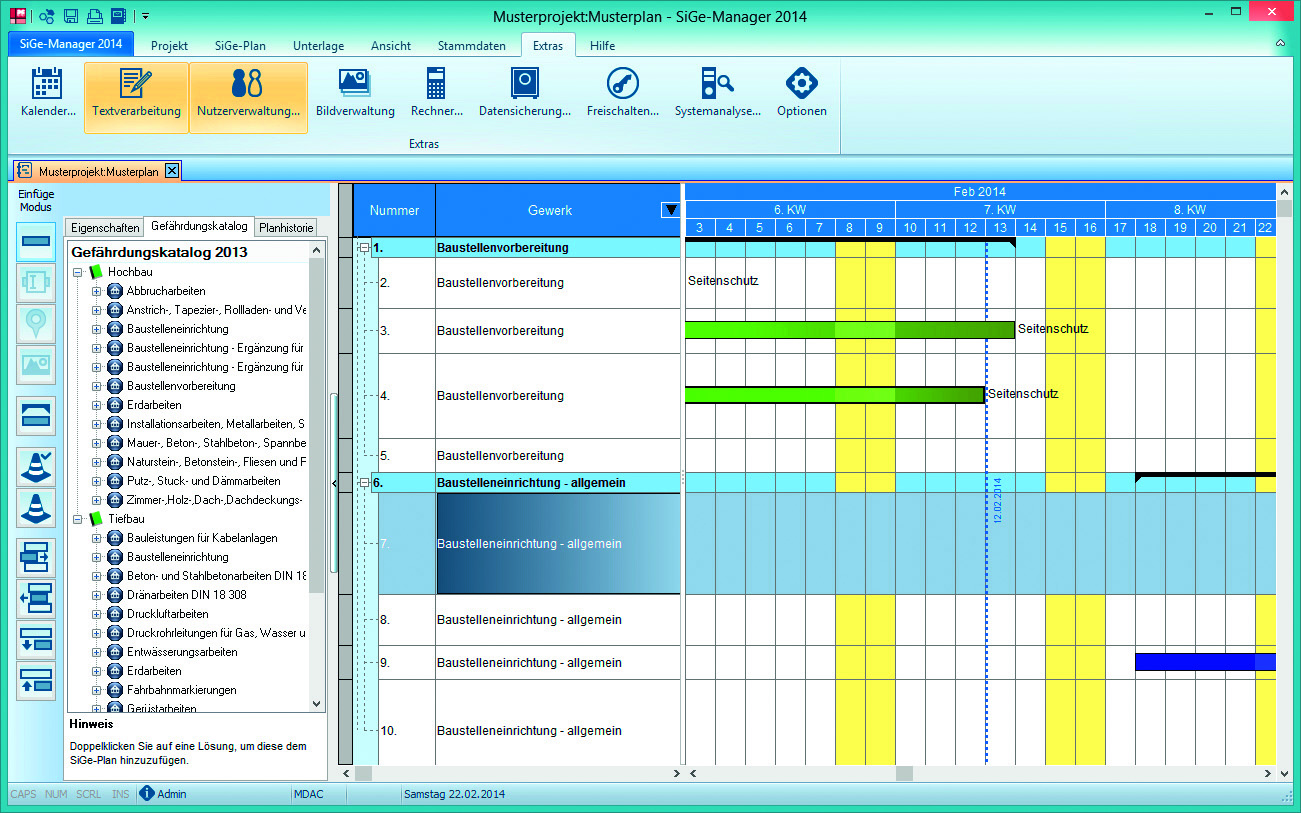Image resolution: width=1301 pixels, height=813 pixels.
Task: Click the traffic cone with checkmark icon
Action: [x=36, y=467]
